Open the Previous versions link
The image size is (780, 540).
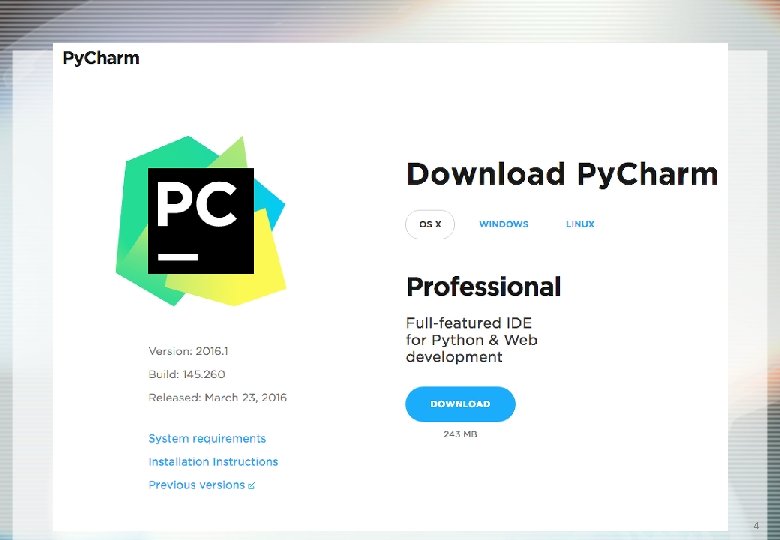(196, 485)
